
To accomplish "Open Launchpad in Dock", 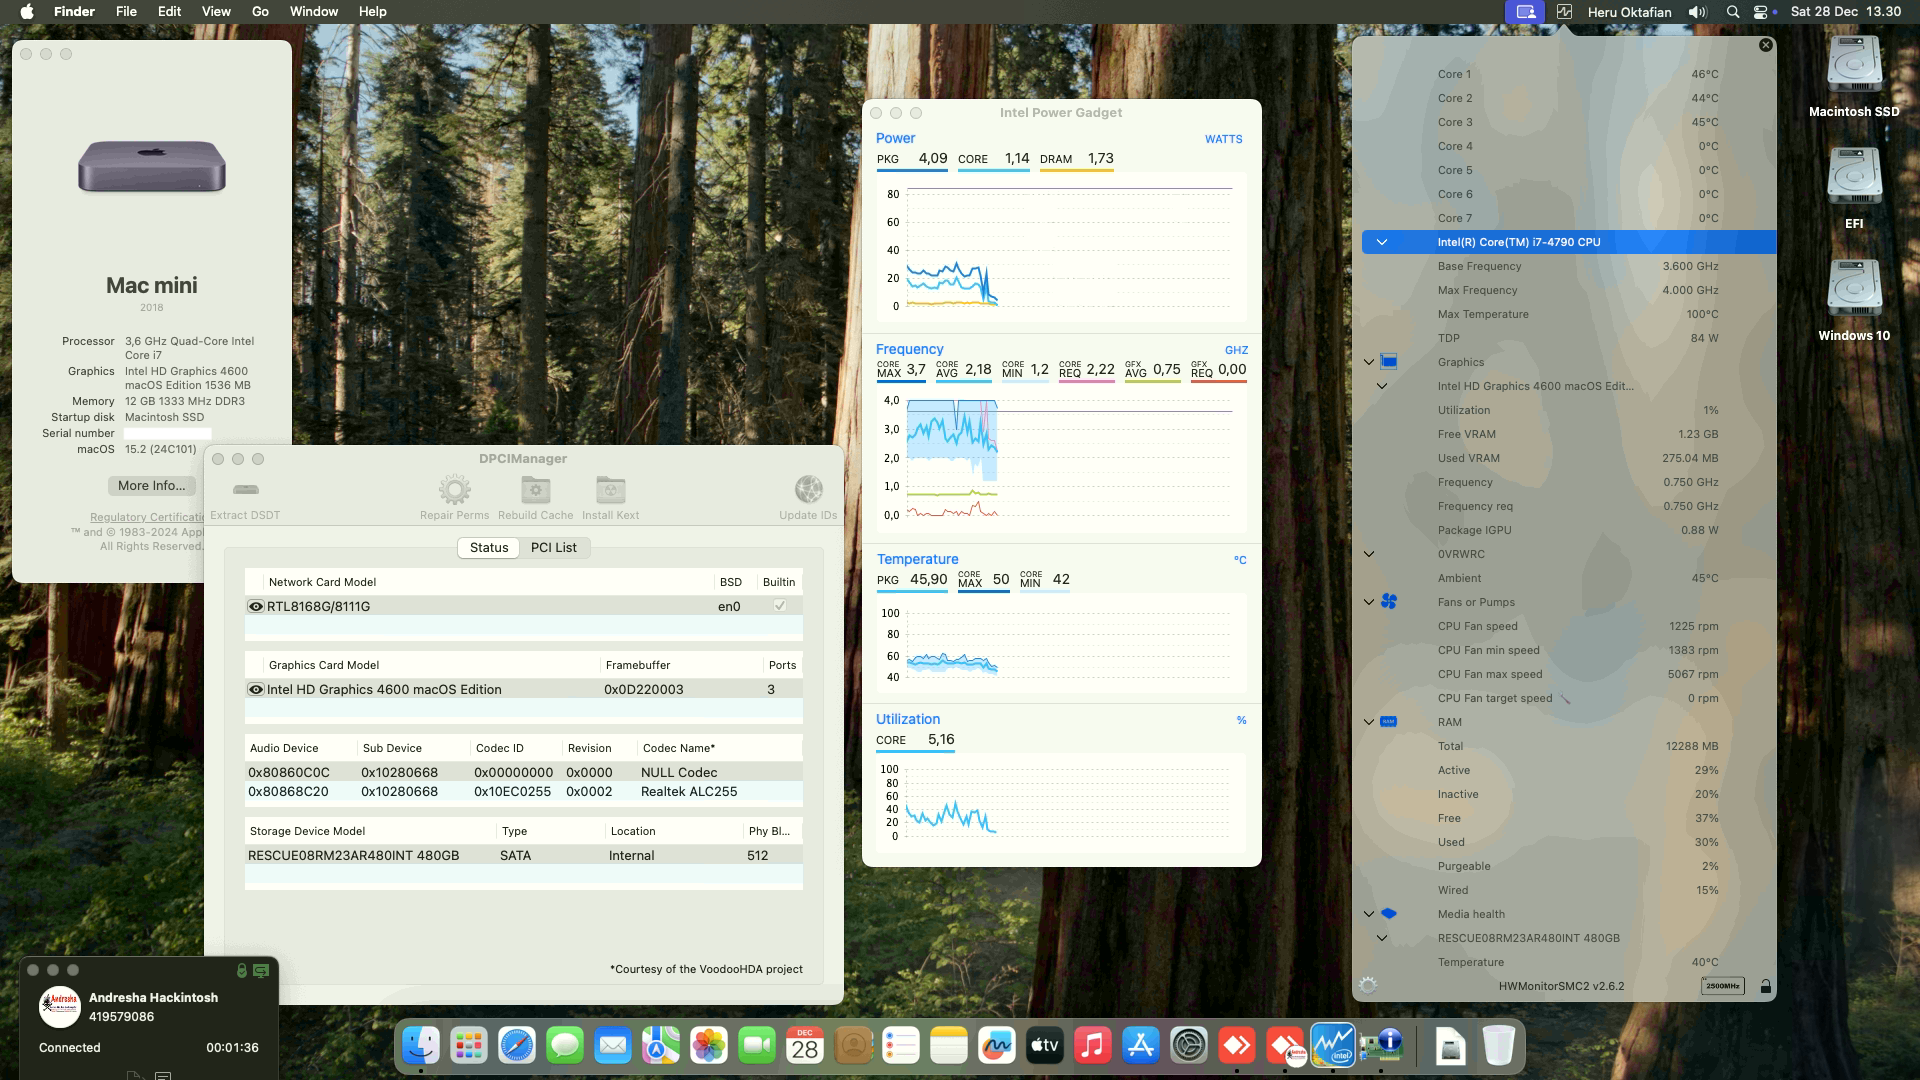I will tap(469, 1046).
